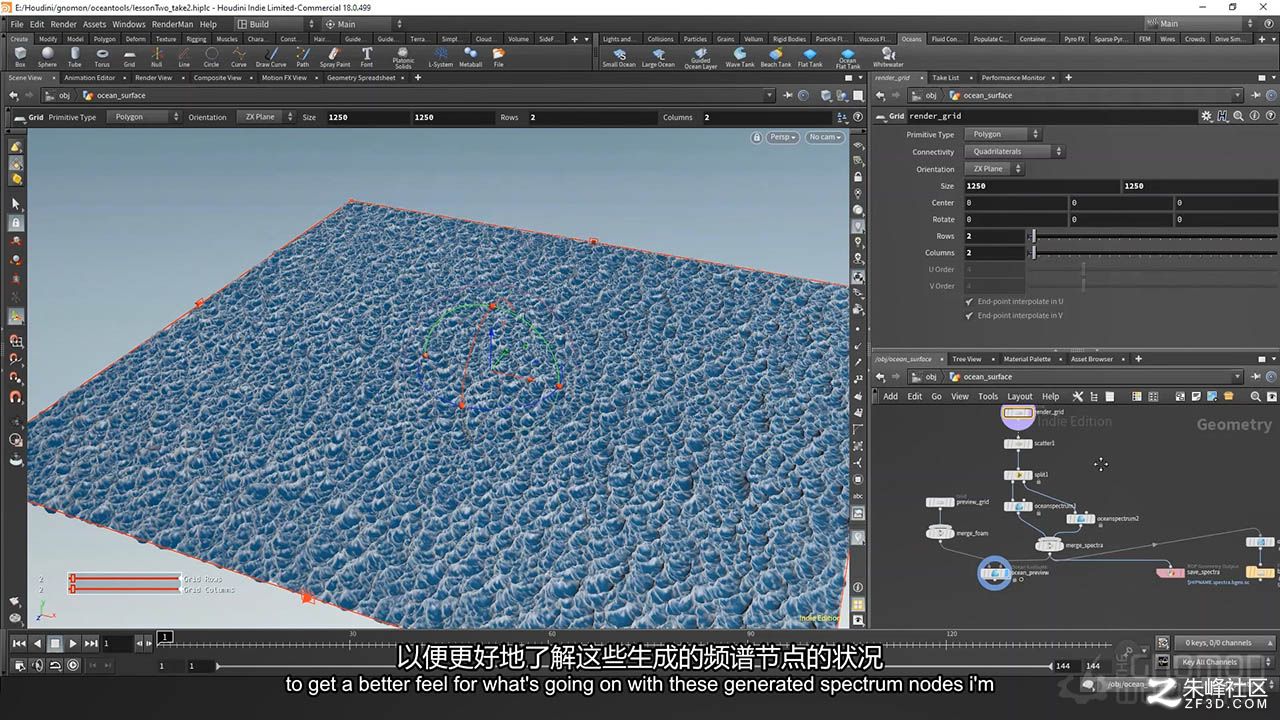
Task: Open the network editor Layout menu
Action: click(1019, 396)
